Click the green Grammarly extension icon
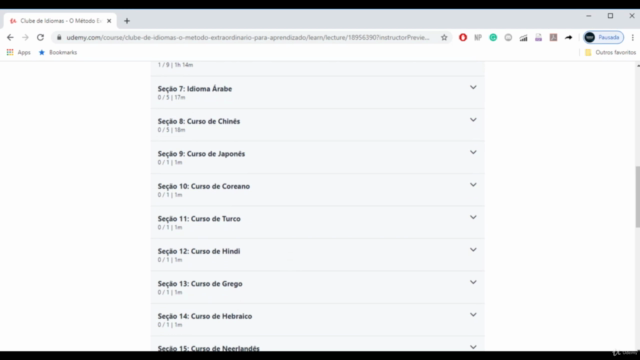Viewport: 640px width, 360px height. pyautogui.click(x=493, y=38)
